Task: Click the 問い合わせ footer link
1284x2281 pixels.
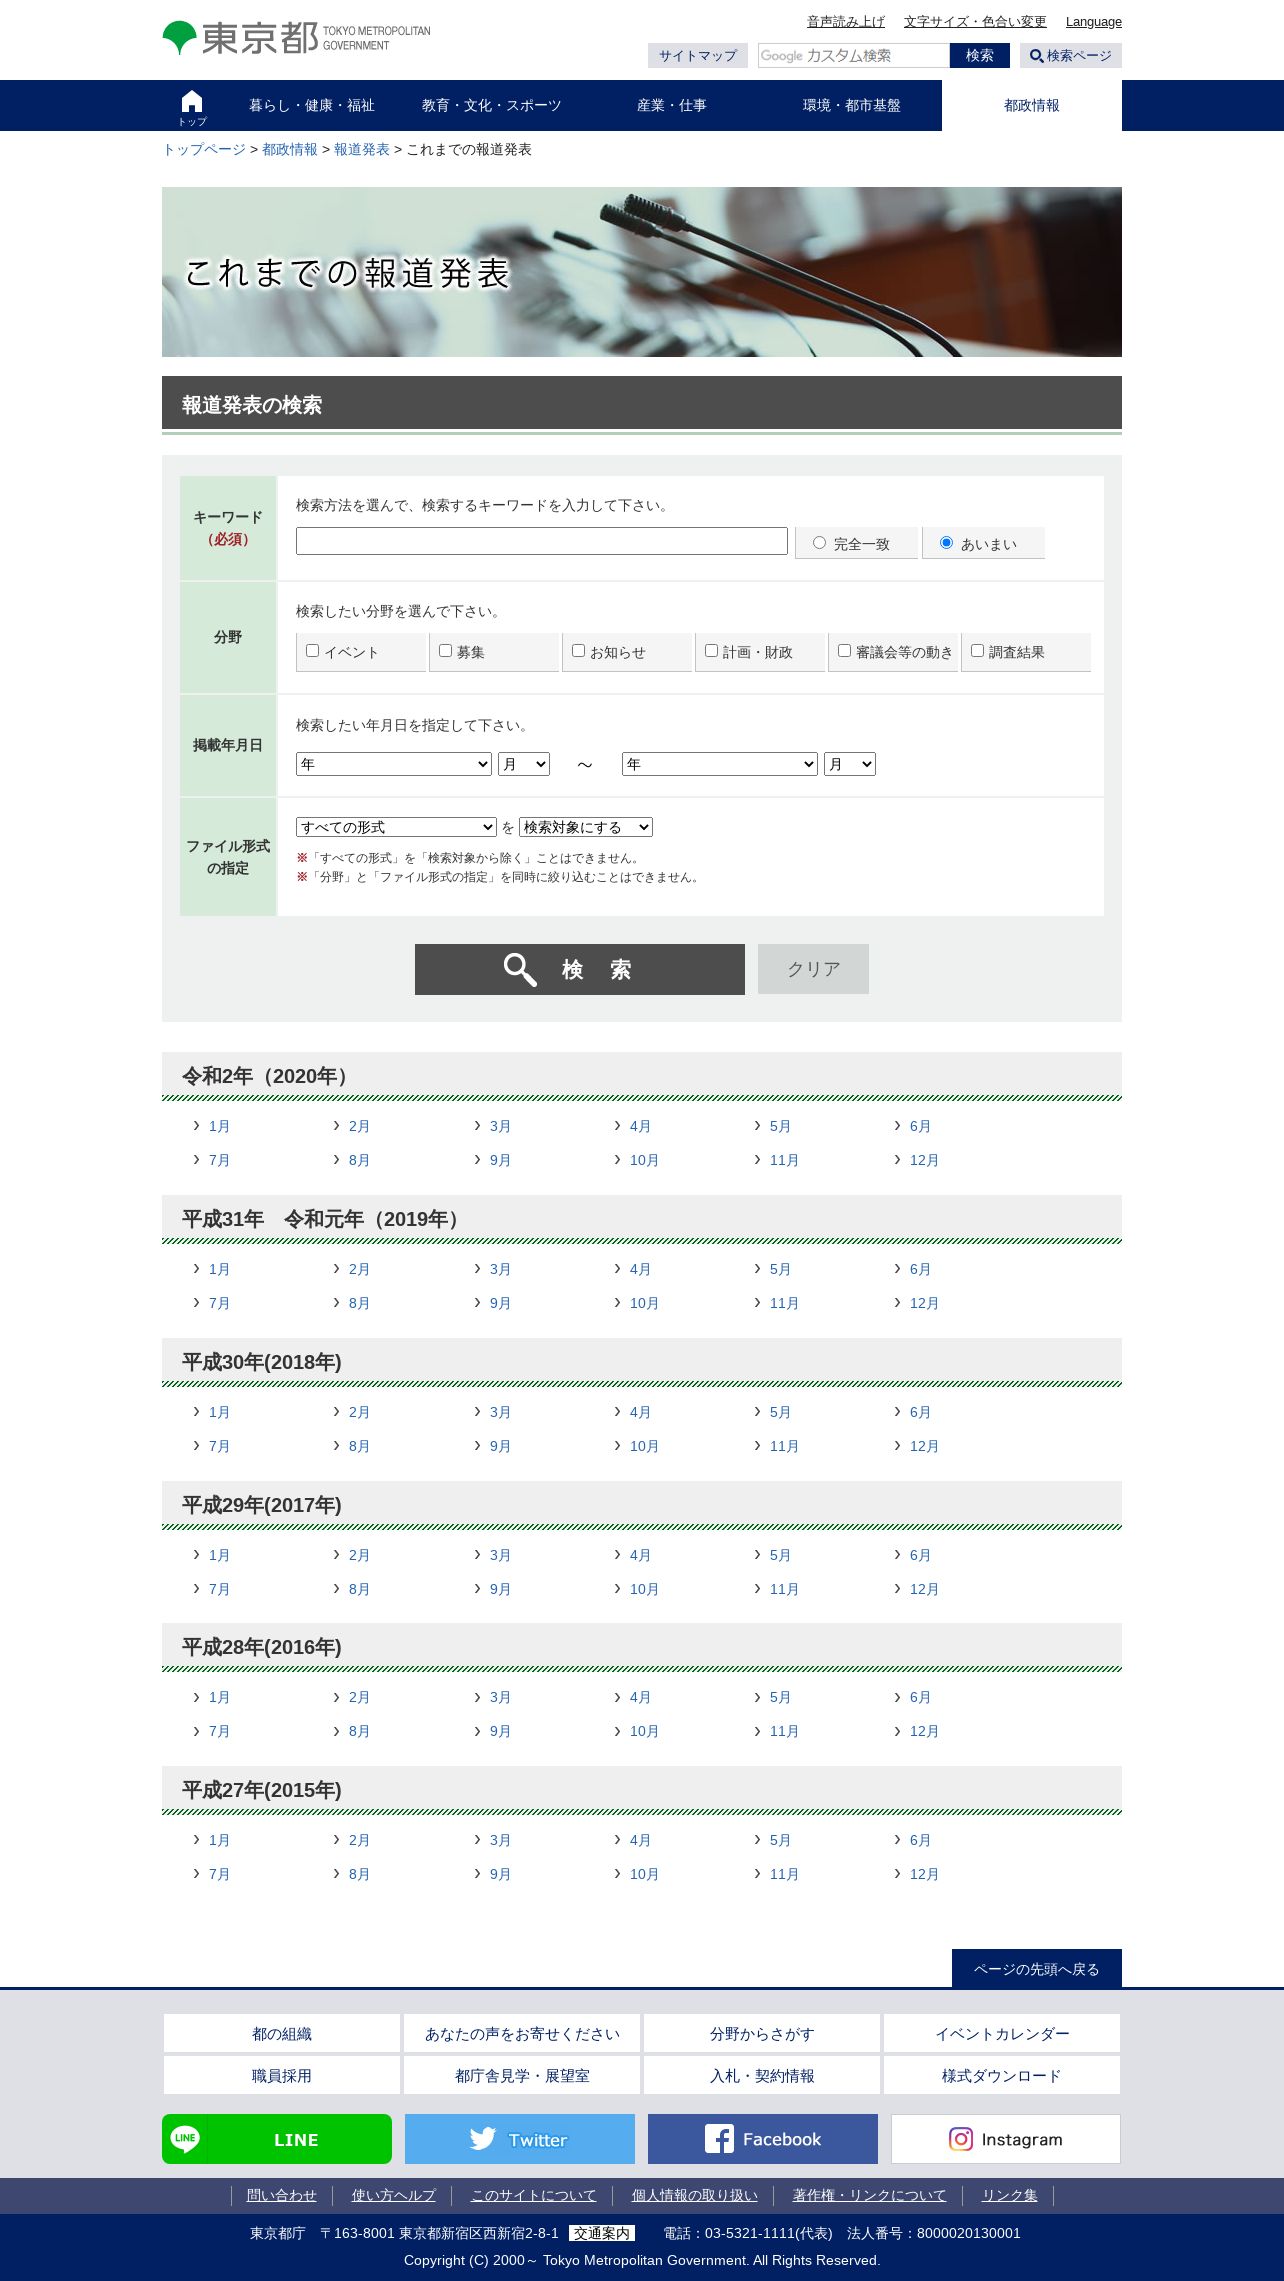Action: pos(282,2195)
